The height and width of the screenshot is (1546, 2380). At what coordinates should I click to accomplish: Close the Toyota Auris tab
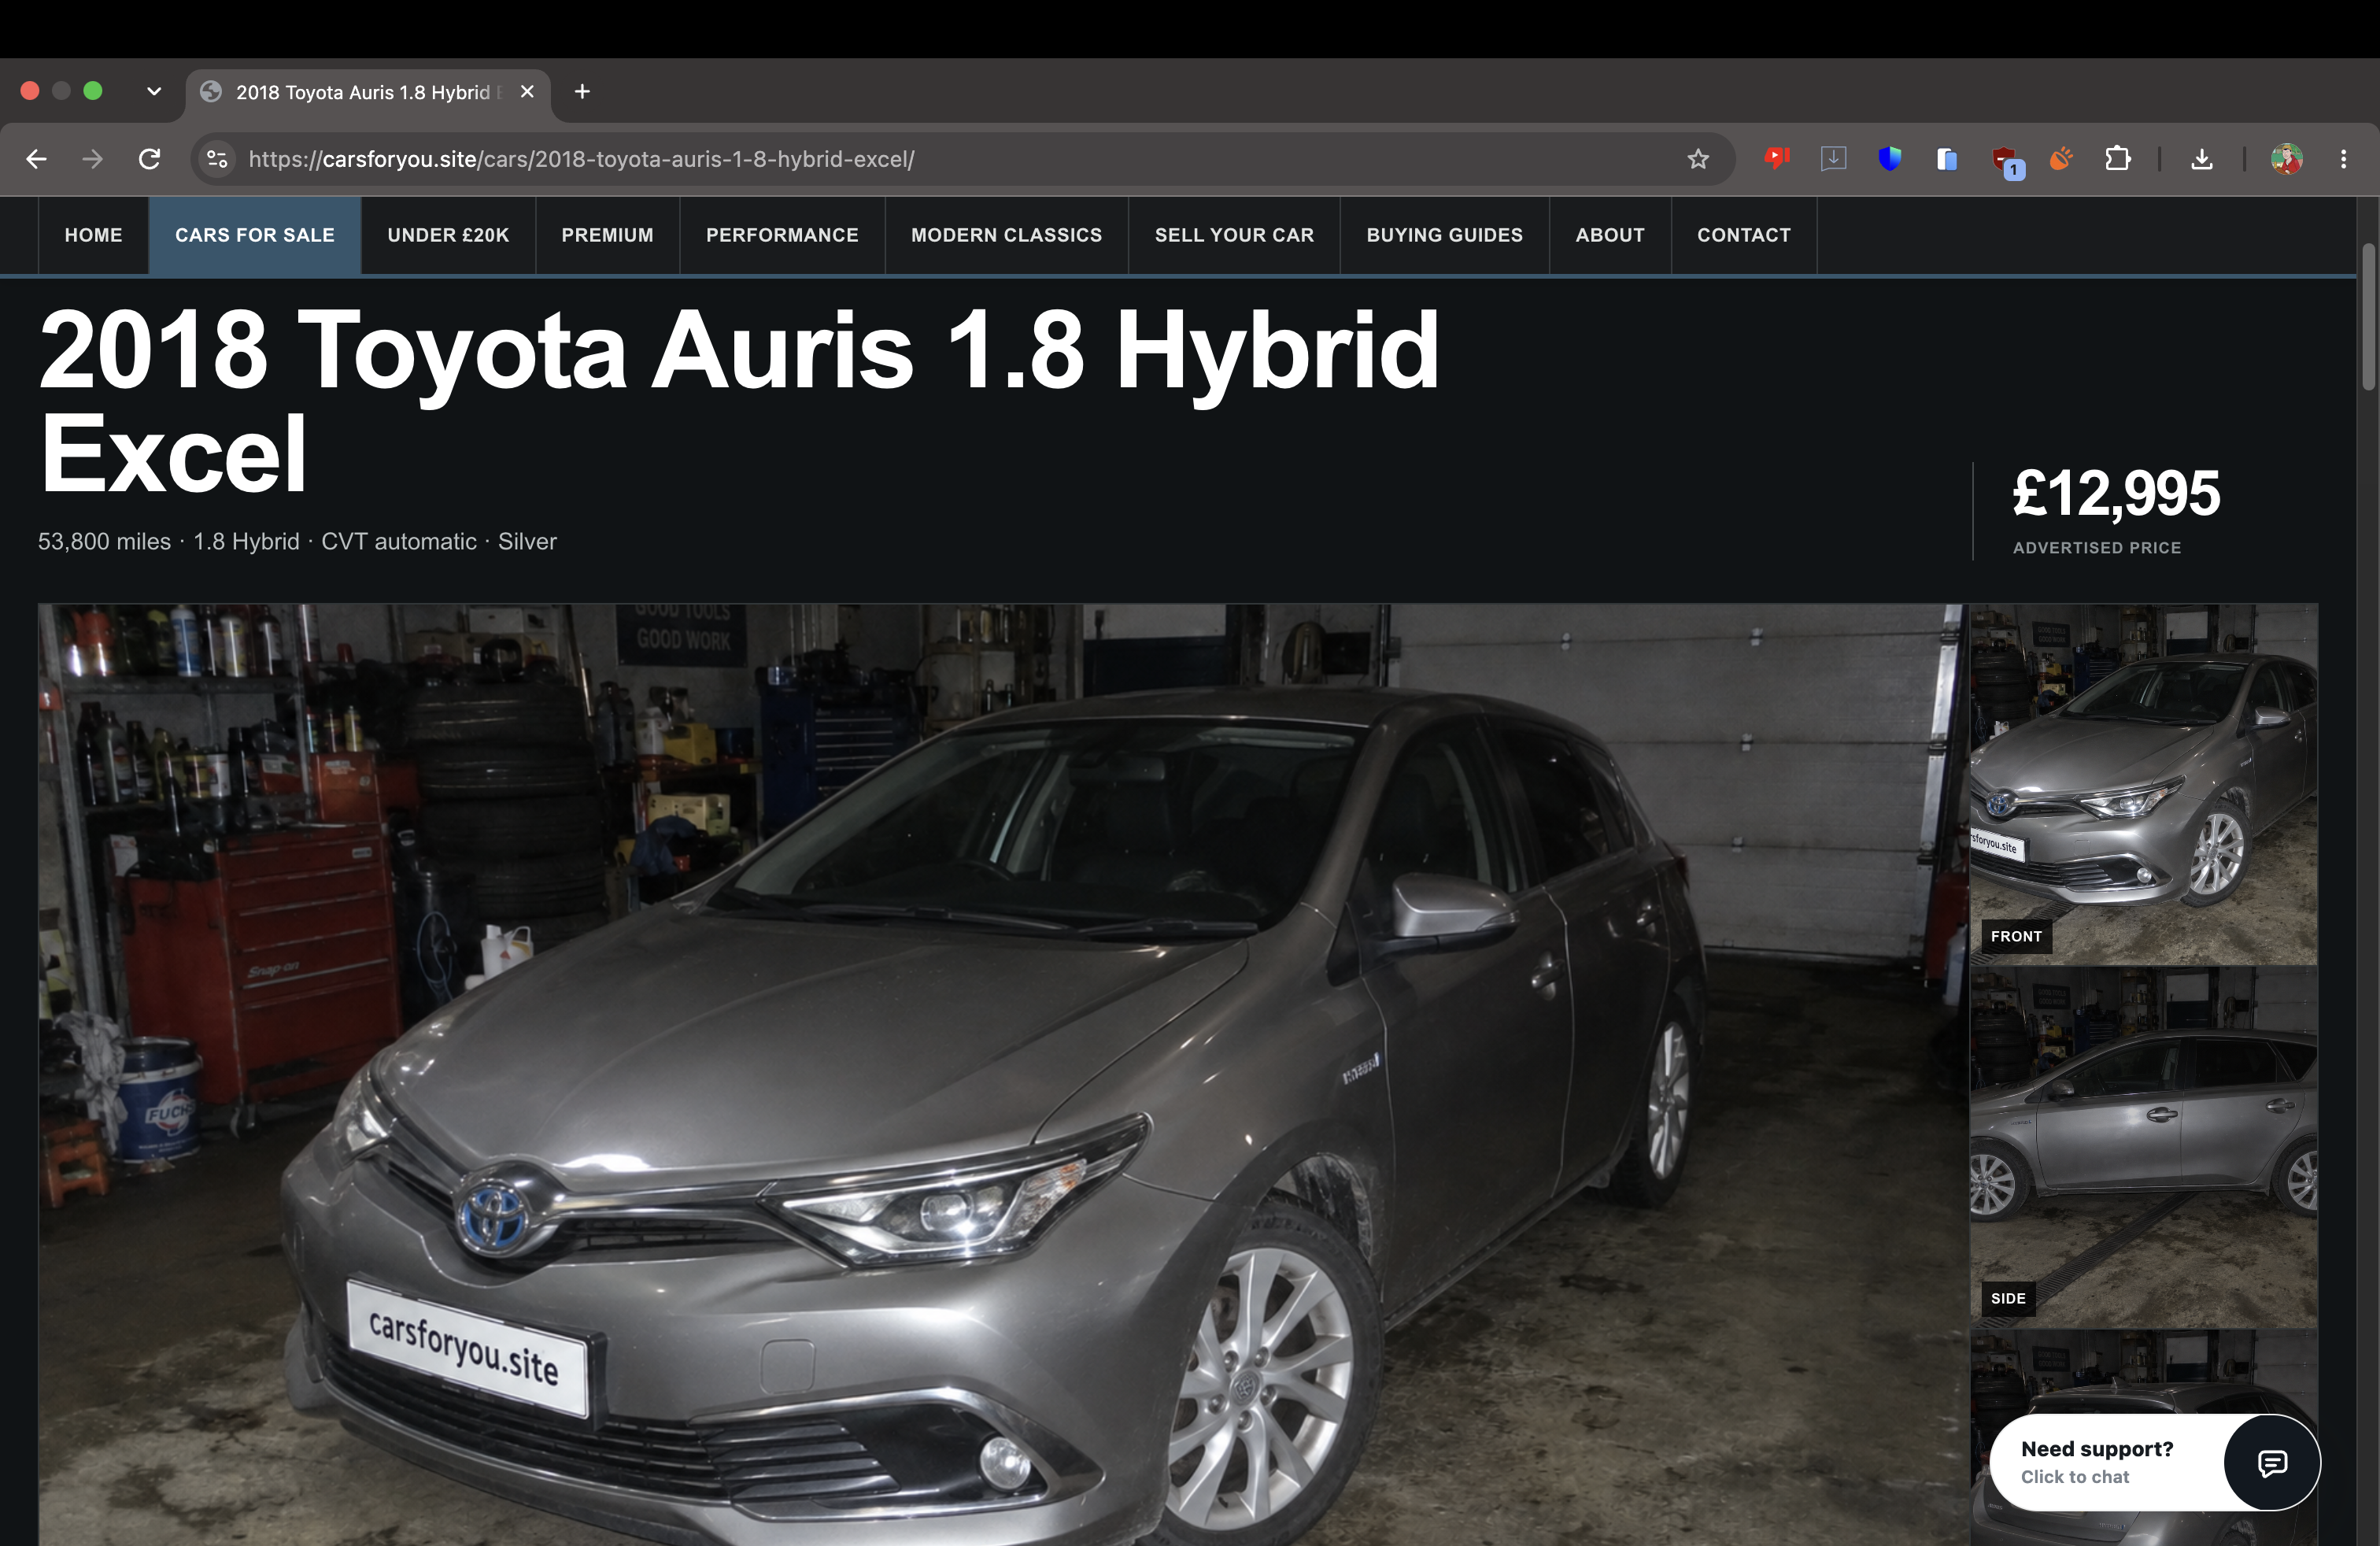click(527, 92)
